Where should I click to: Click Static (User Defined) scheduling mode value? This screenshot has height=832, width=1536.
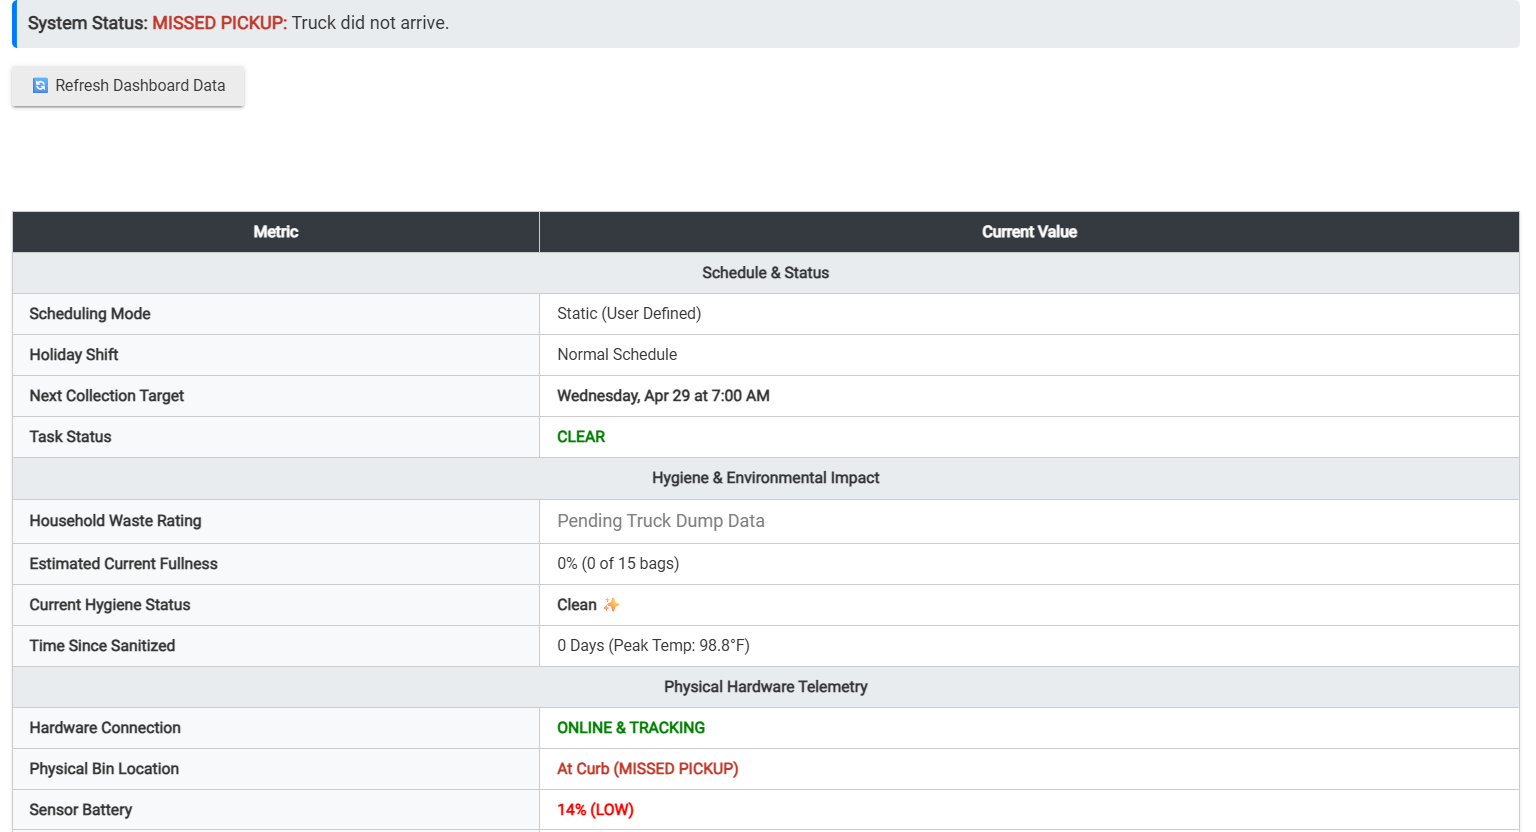coord(629,314)
